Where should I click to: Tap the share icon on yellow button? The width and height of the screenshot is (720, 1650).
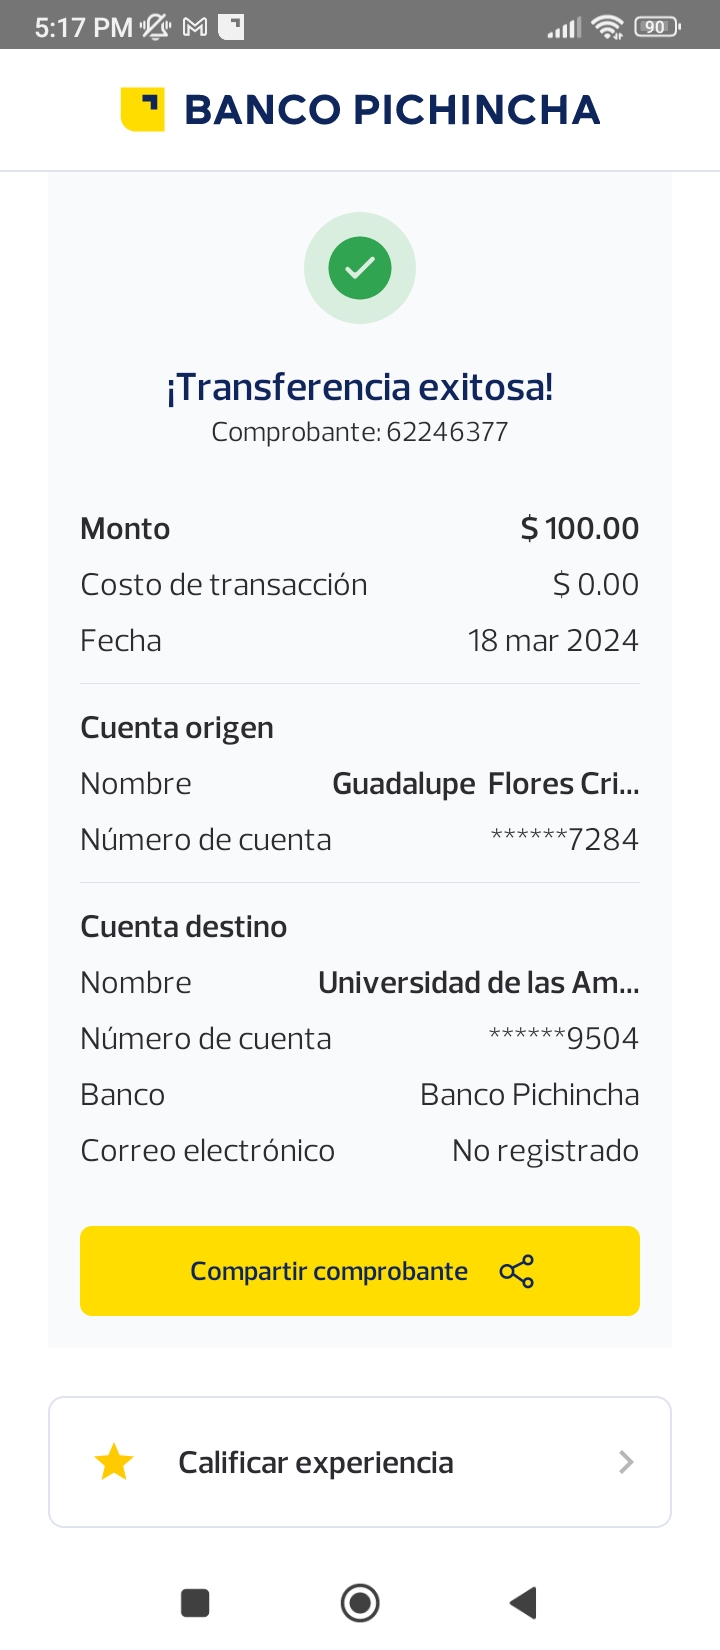click(516, 1271)
